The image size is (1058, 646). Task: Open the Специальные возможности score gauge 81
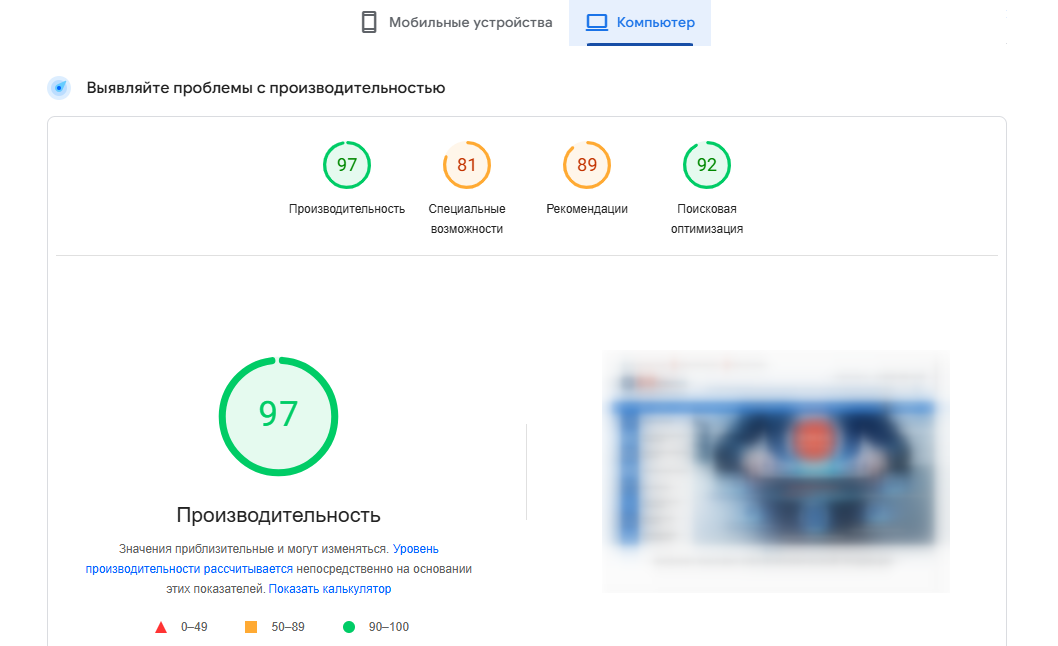(467, 165)
